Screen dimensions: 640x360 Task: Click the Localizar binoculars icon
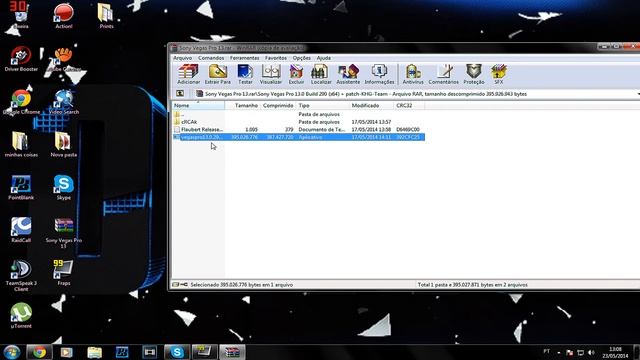click(321, 74)
